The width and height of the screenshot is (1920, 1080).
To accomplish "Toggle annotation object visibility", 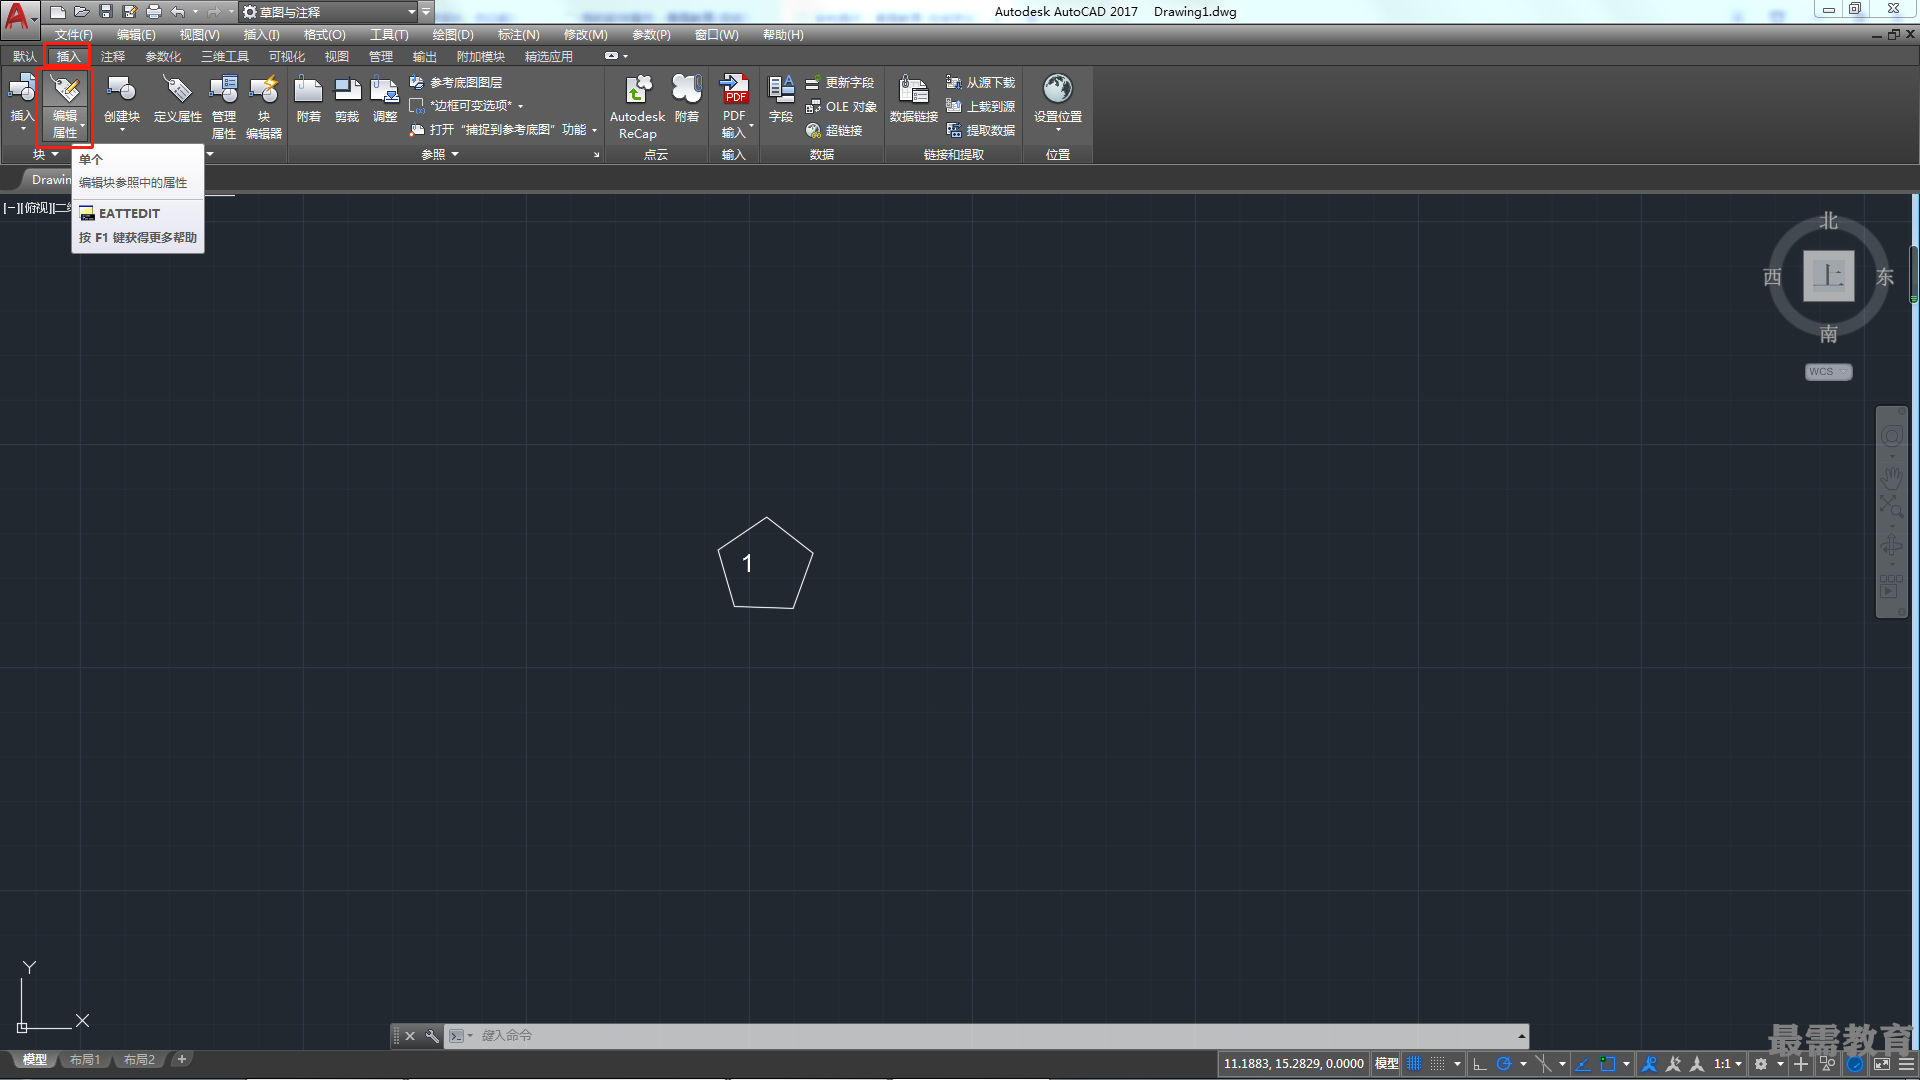I will [x=1650, y=1064].
